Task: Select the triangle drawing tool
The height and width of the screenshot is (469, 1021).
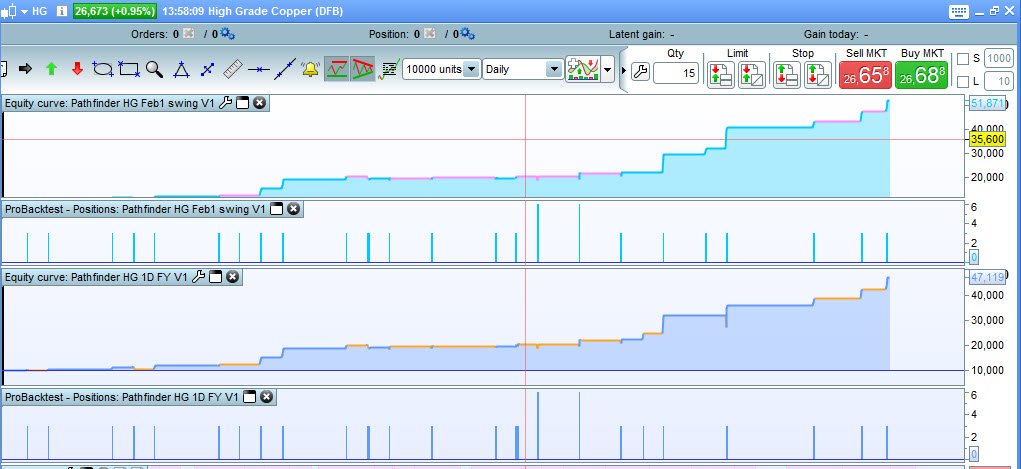Action: (181, 69)
